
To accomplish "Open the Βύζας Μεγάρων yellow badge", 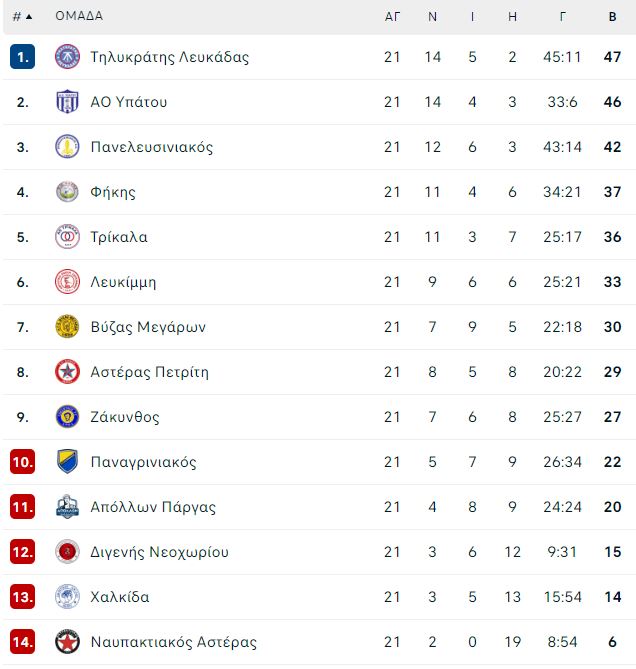I will (67, 326).
